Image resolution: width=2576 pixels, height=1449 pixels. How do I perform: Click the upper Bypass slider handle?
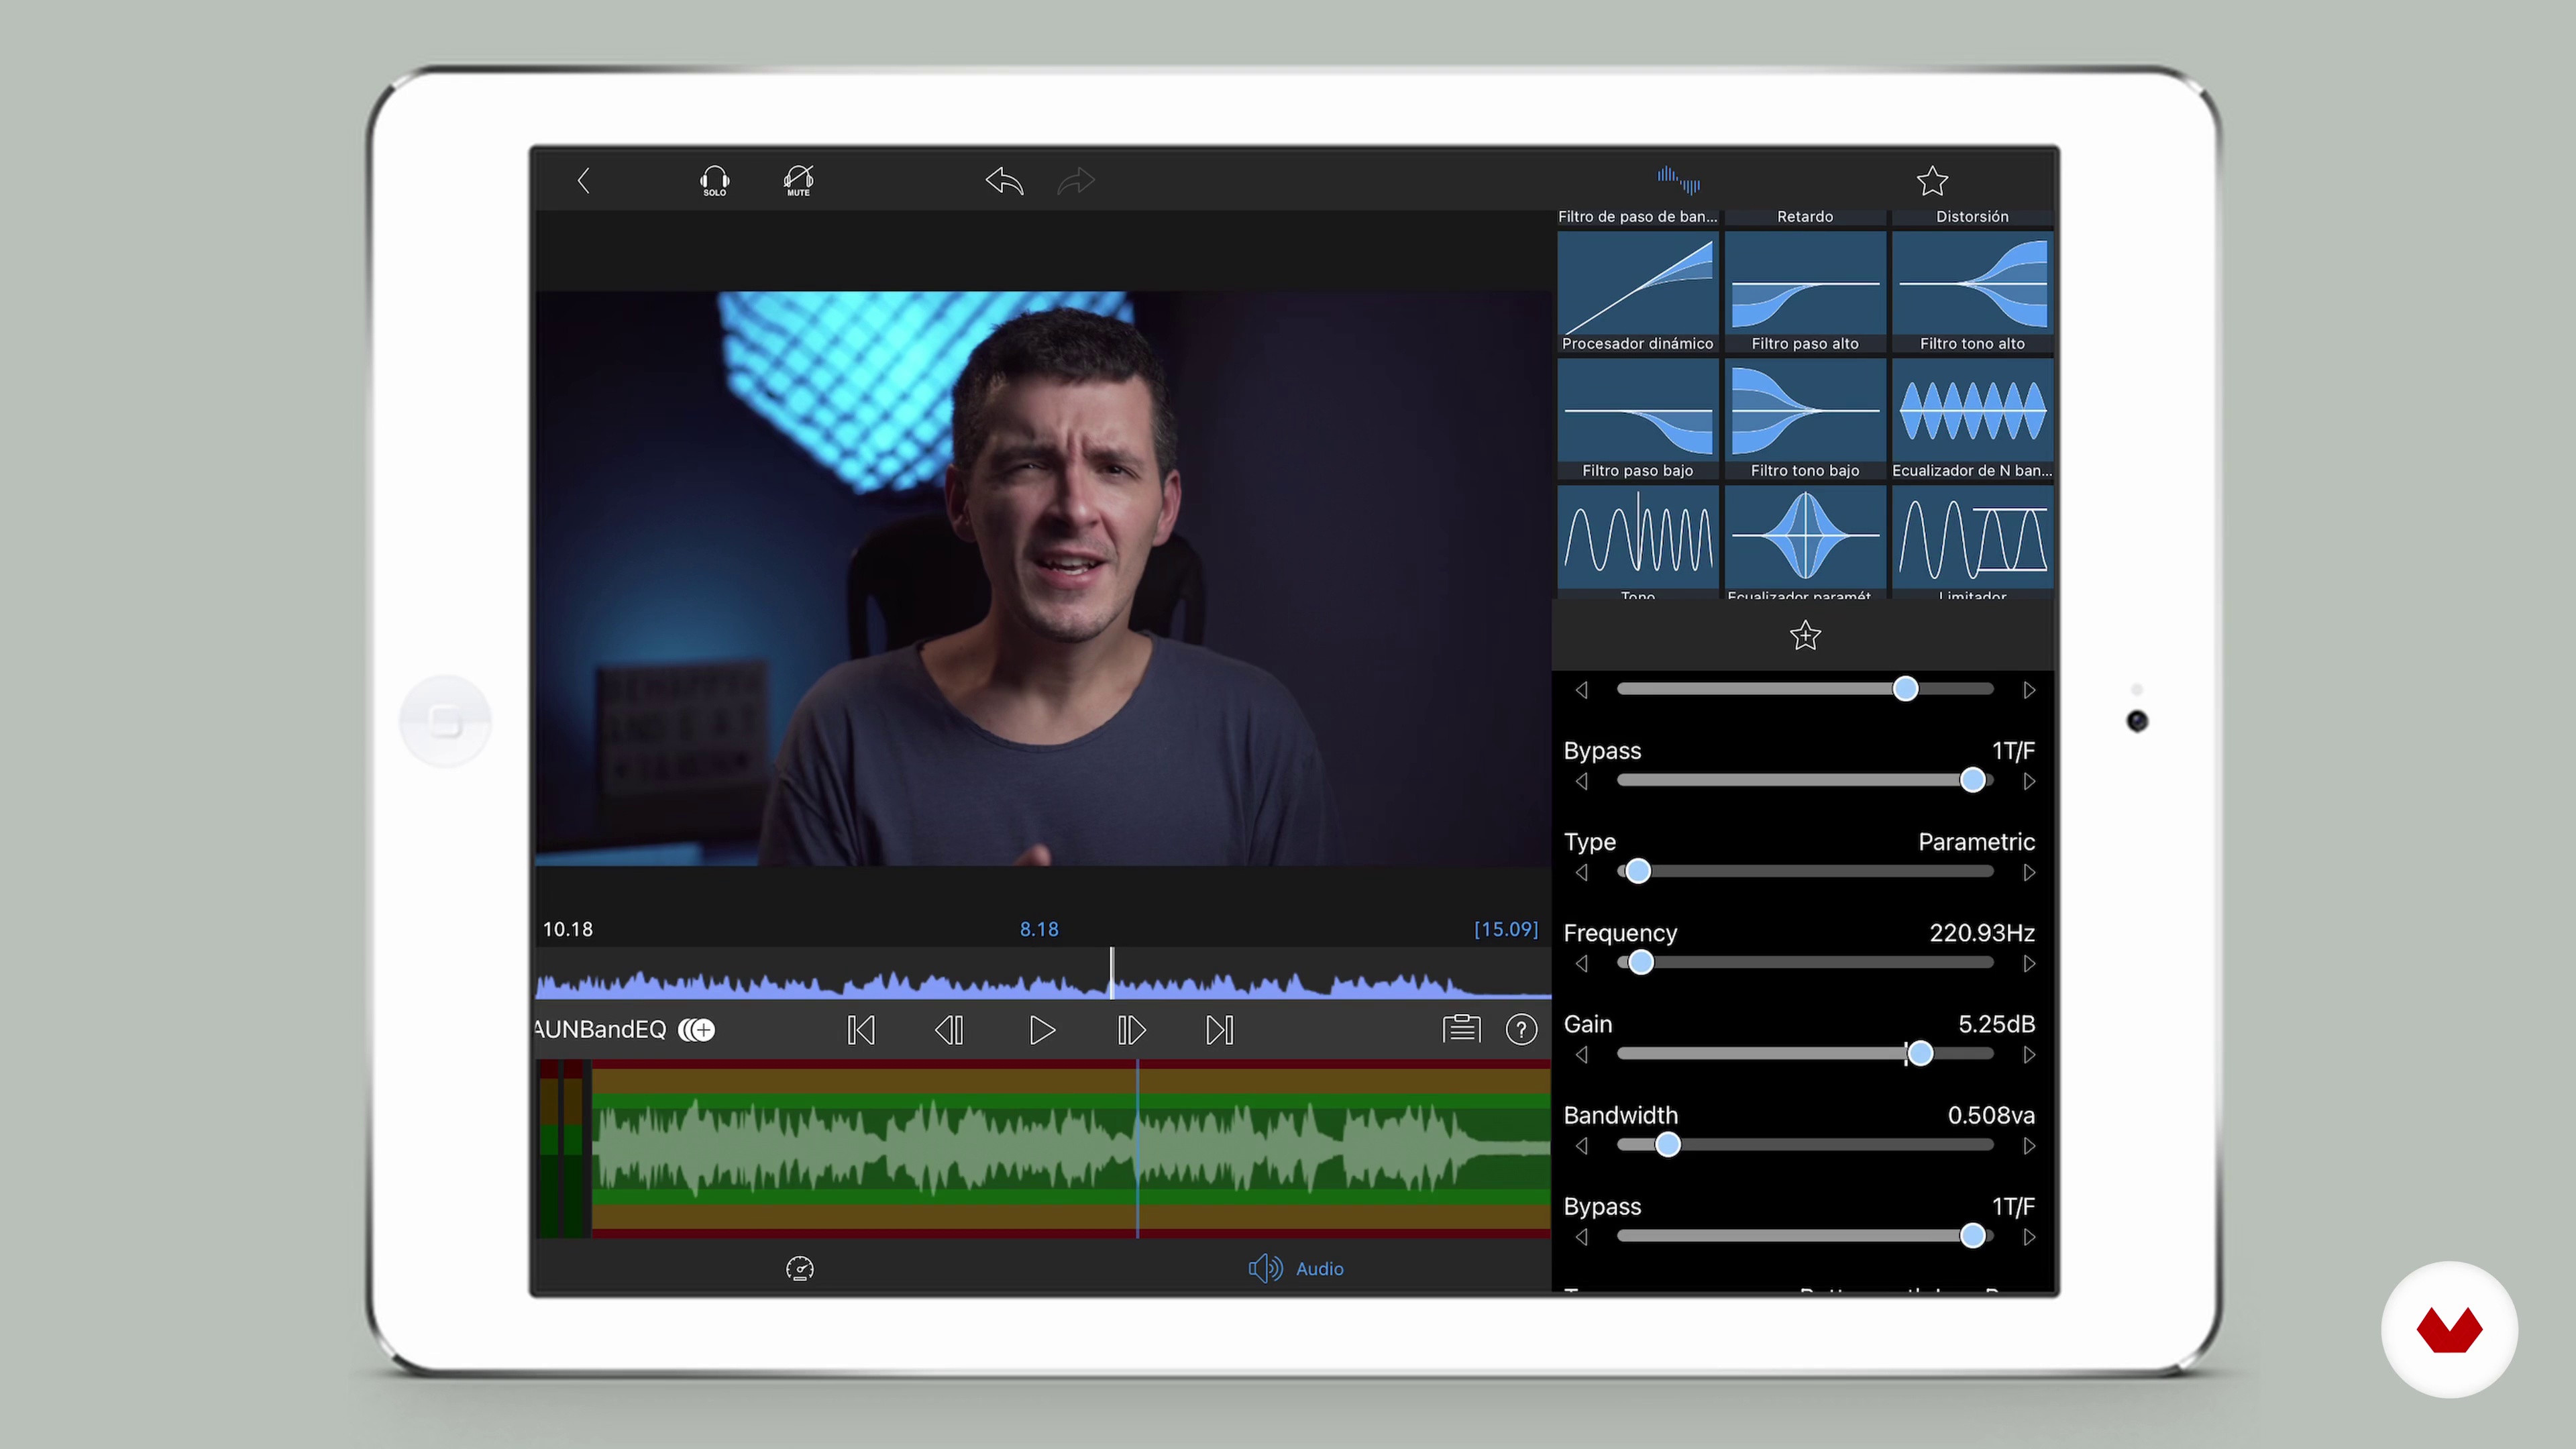pyautogui.click(x=1972, y=780)
